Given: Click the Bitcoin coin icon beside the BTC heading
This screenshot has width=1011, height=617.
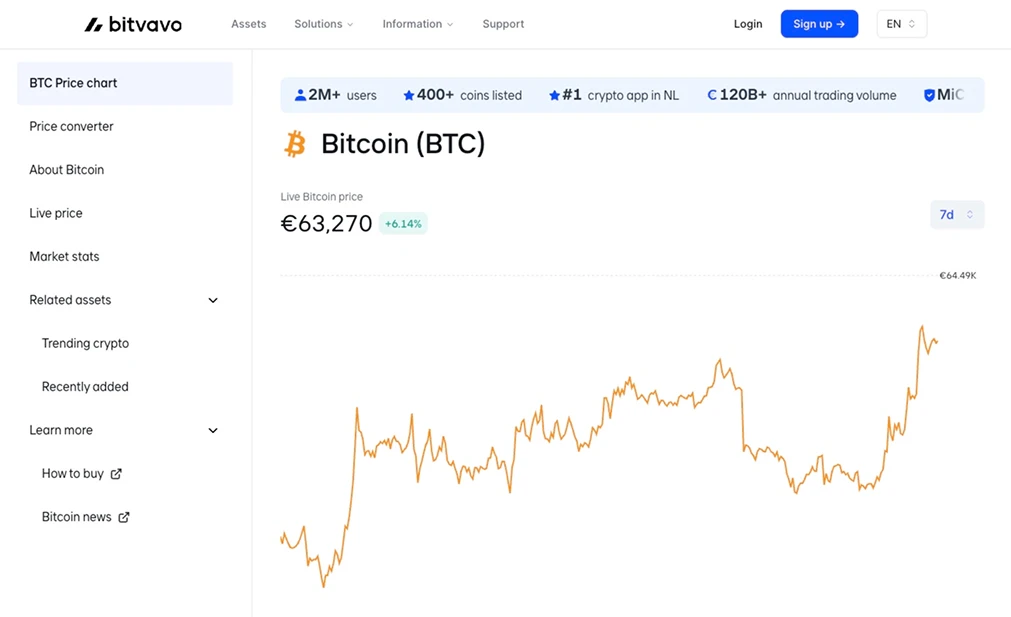Looking at the screenshot, I should 294,143.
